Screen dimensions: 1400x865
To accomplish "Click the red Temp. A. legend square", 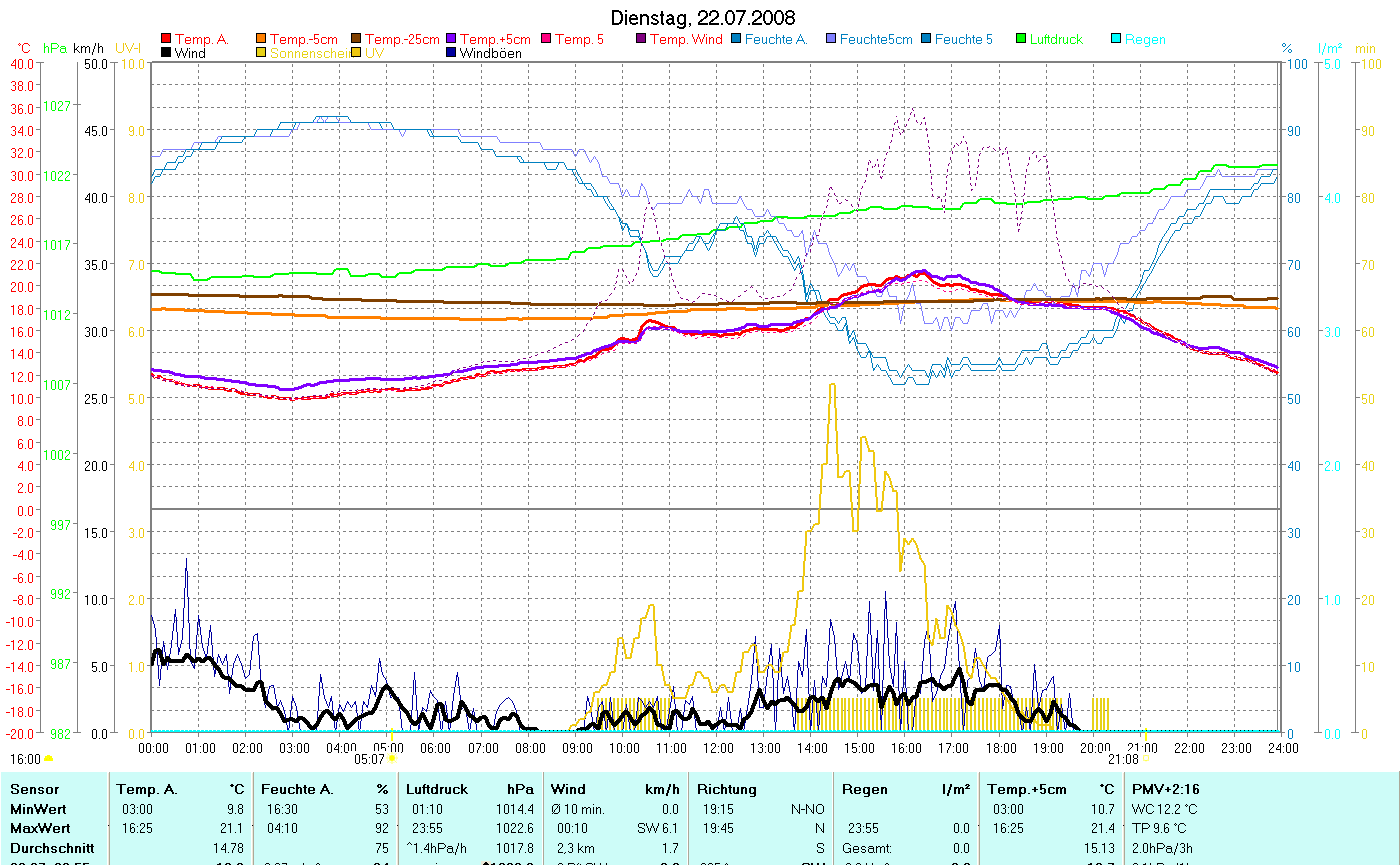I will tap(166, 40).
